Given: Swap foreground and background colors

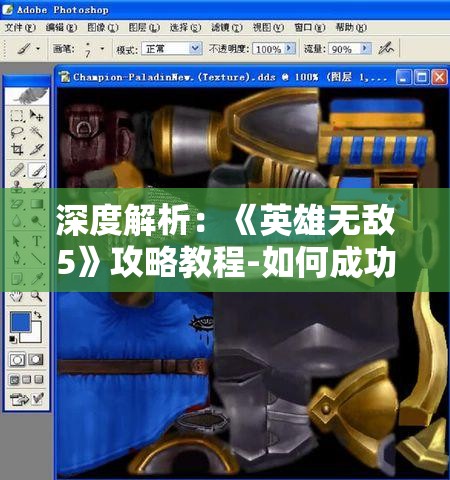Looking at the screenshot, I should tap(37, 315).
